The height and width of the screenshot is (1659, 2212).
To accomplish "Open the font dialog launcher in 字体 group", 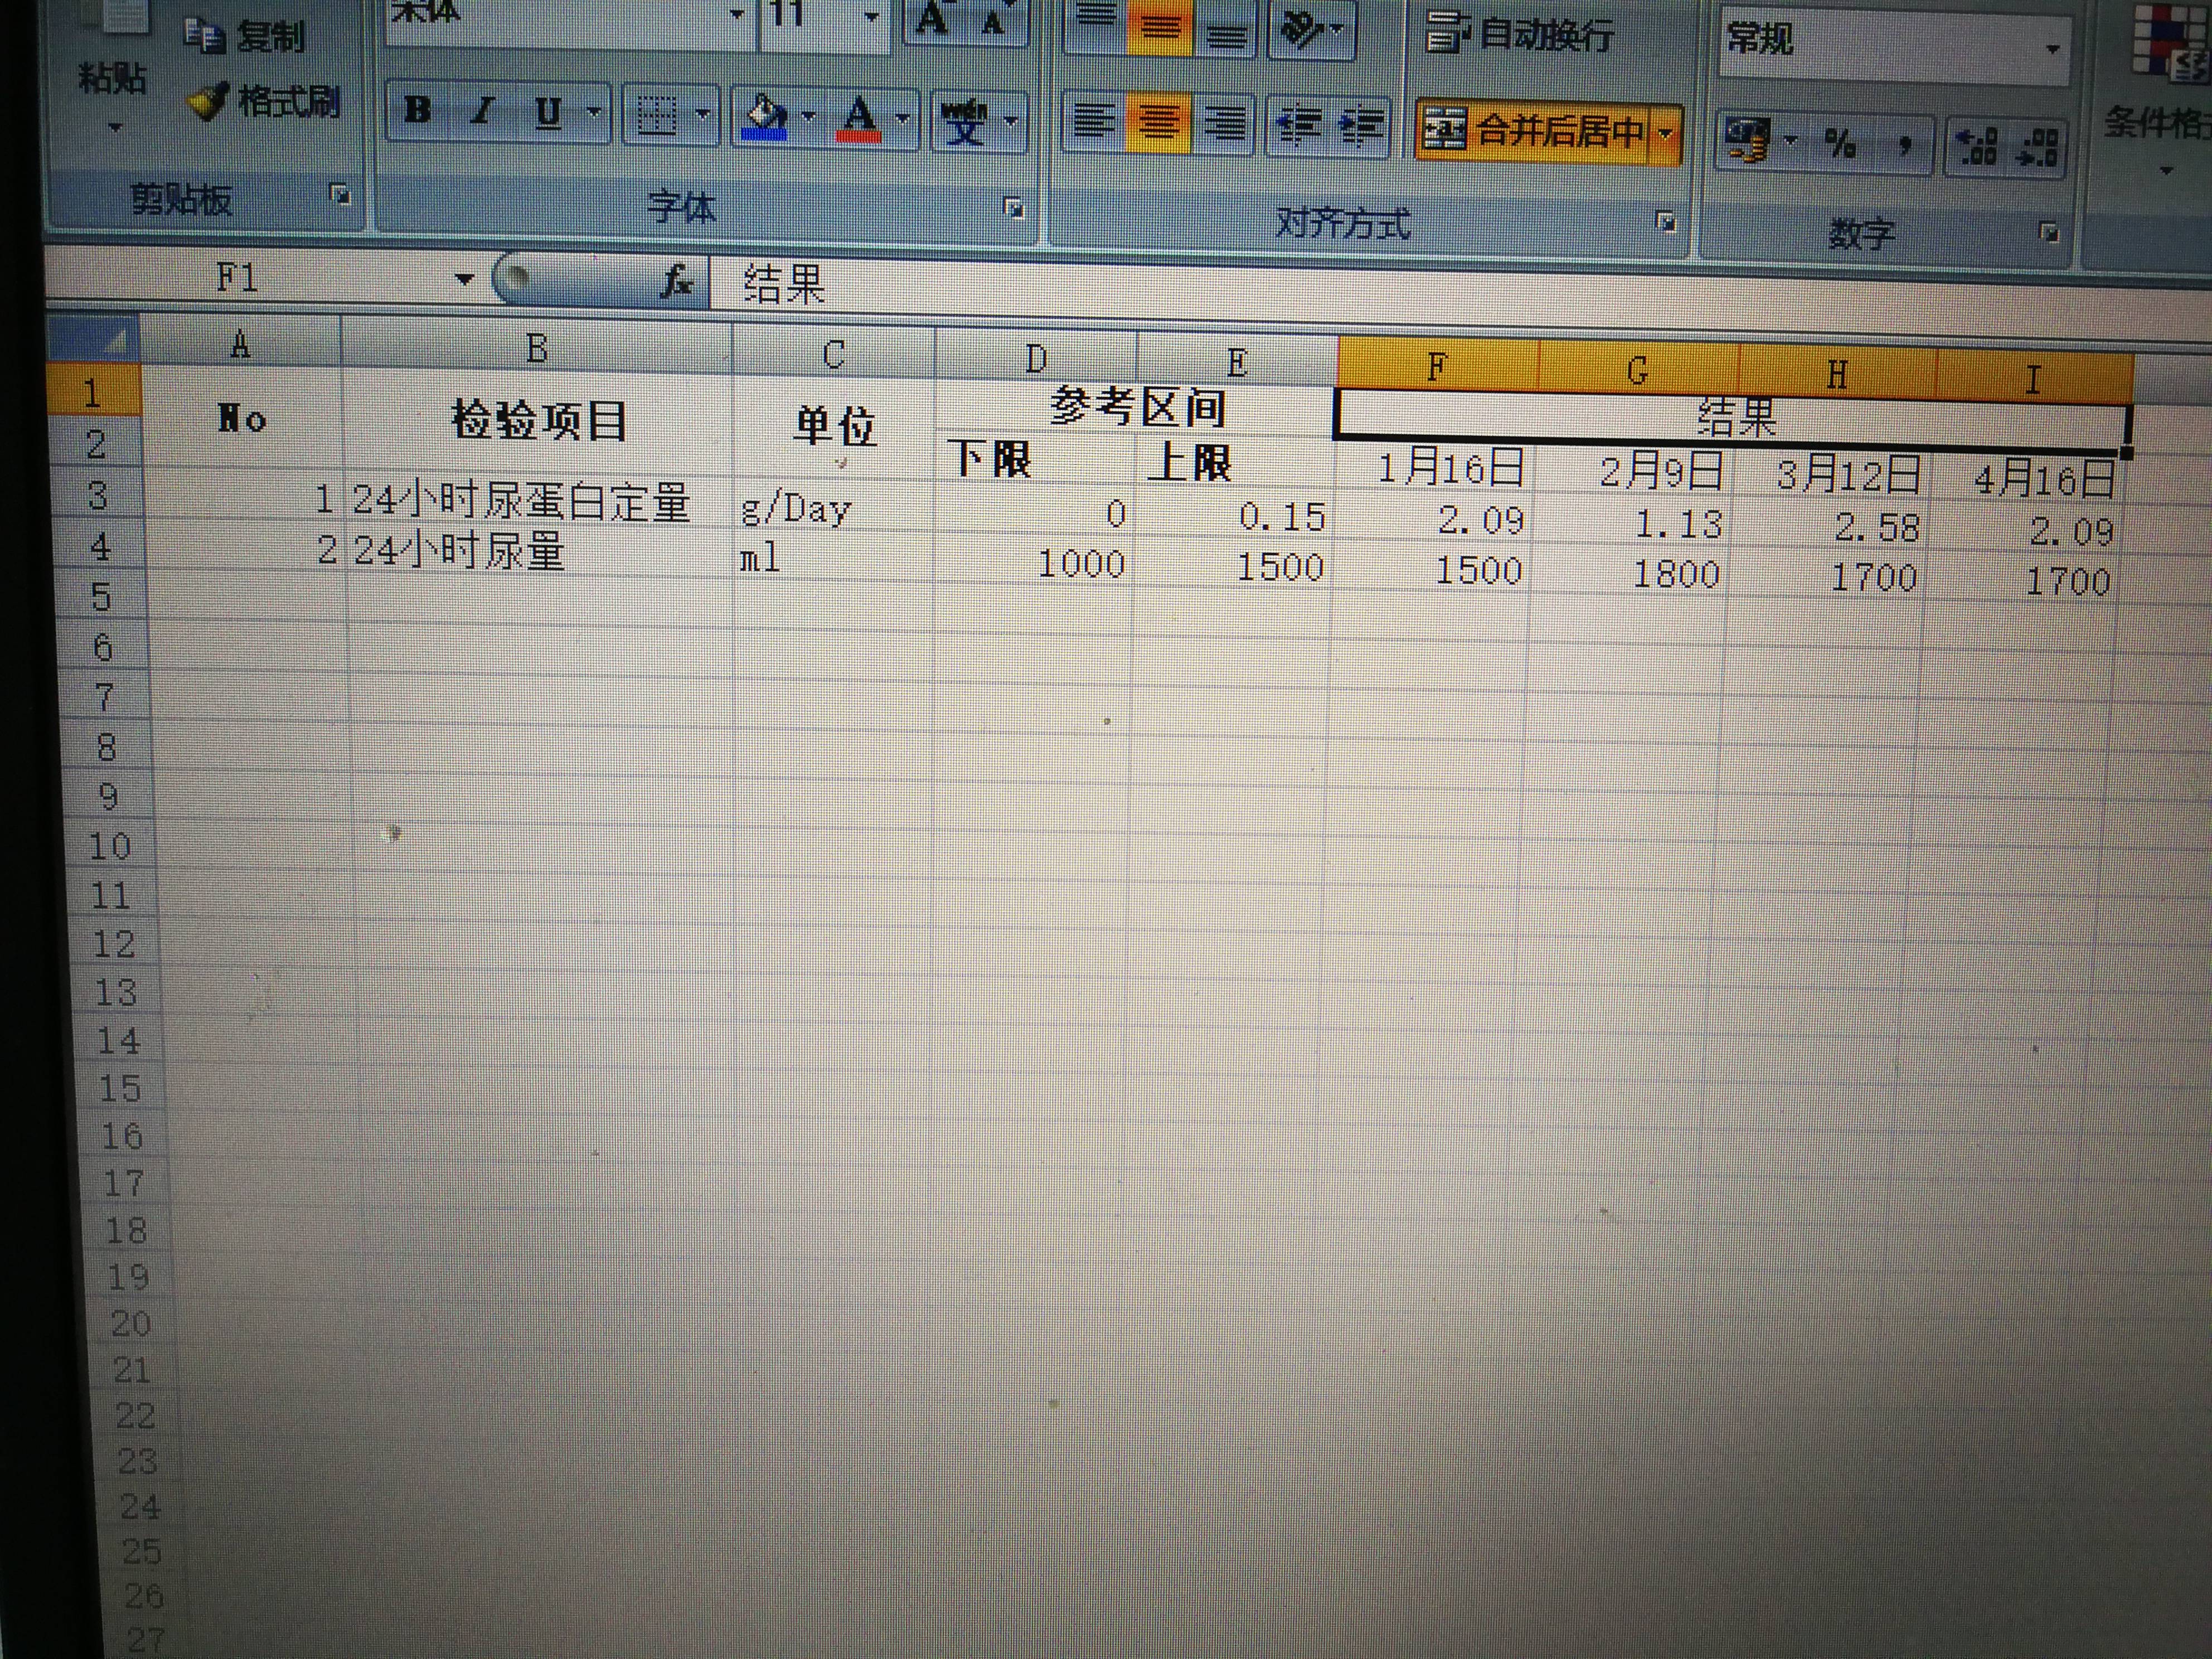I will pyautogui.click(x=1014, y=208).
